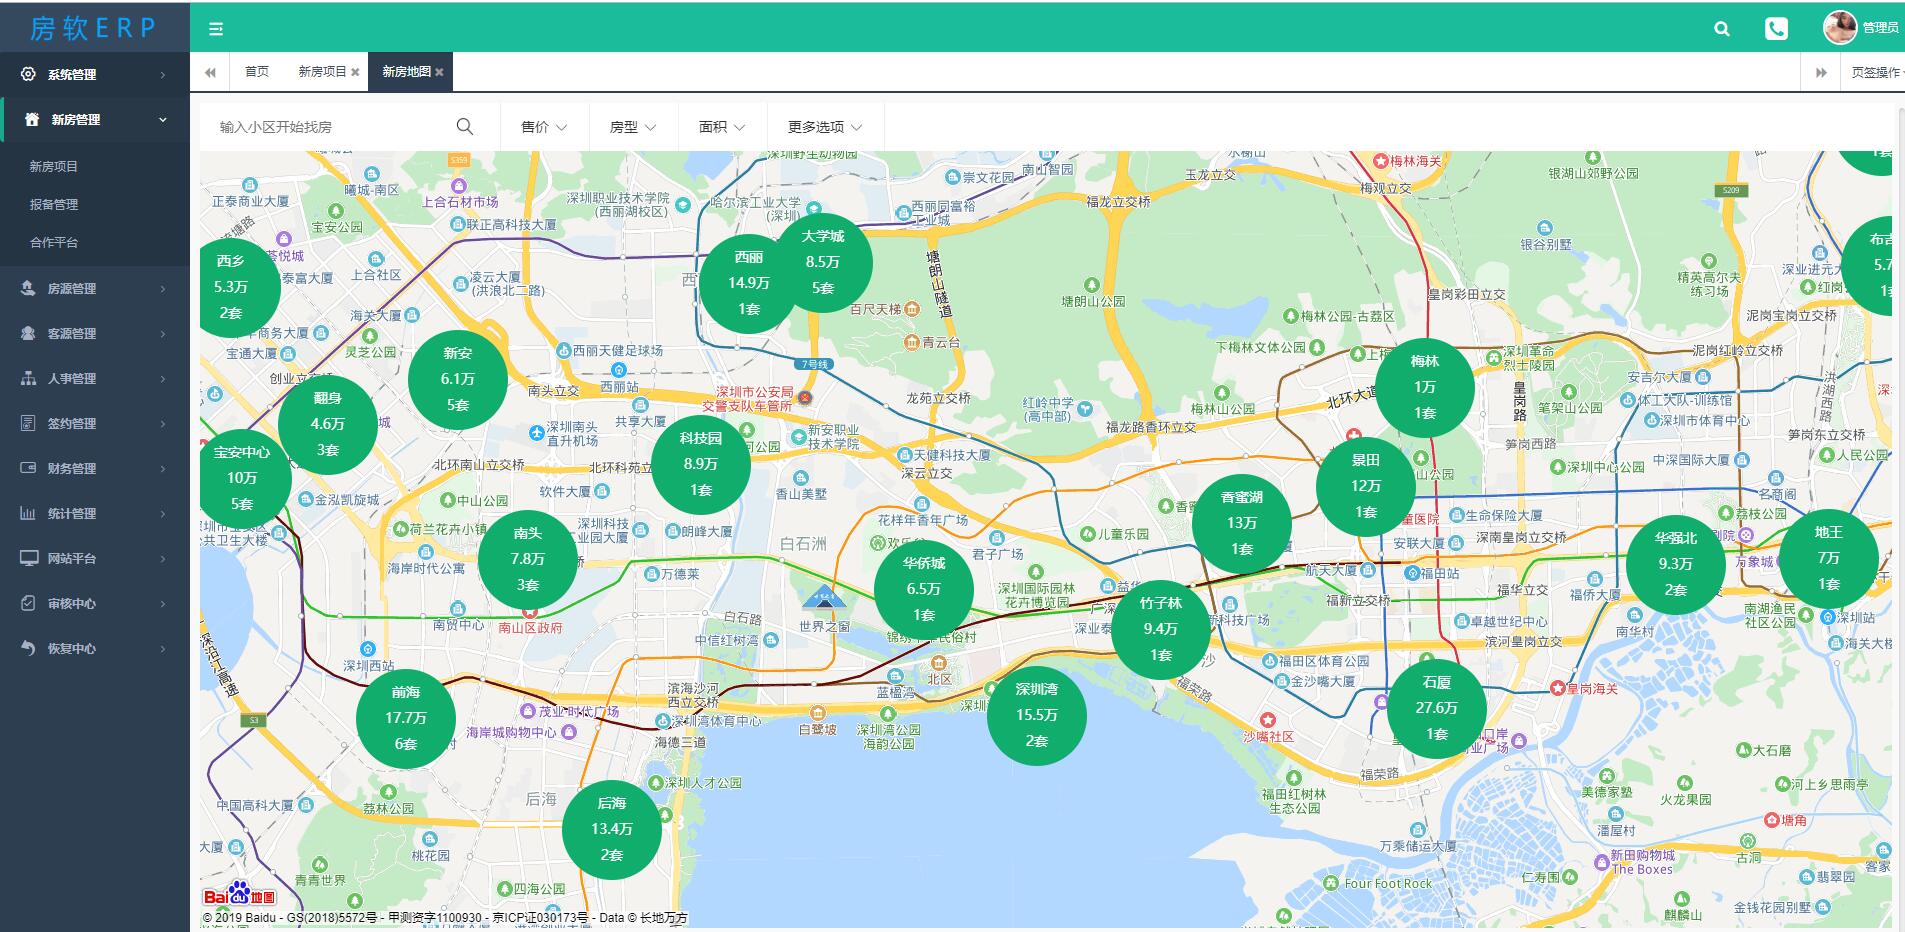Image resolution: width=1905 pixels, height=932 pixels.
Task: Click the 新房管理 house icon
Action: 32,119
